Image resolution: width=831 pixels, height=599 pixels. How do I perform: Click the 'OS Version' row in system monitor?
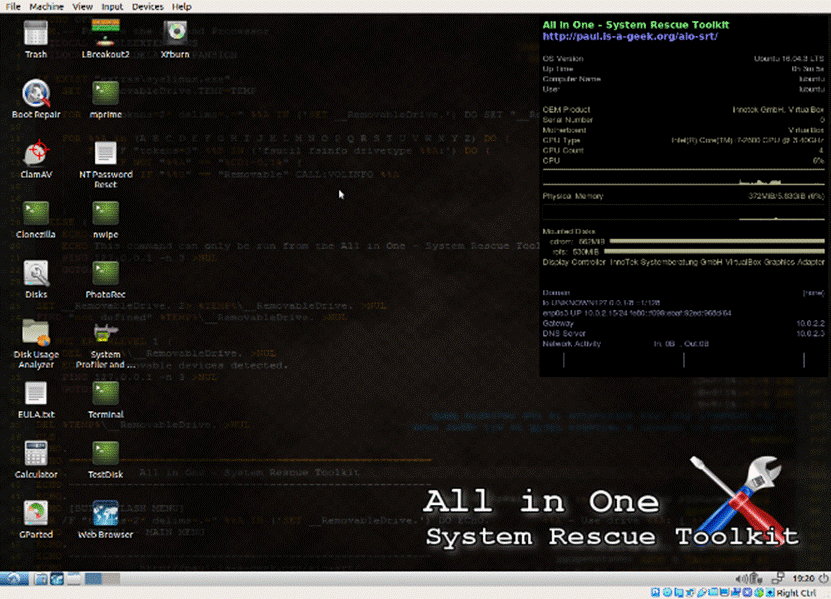683,58
